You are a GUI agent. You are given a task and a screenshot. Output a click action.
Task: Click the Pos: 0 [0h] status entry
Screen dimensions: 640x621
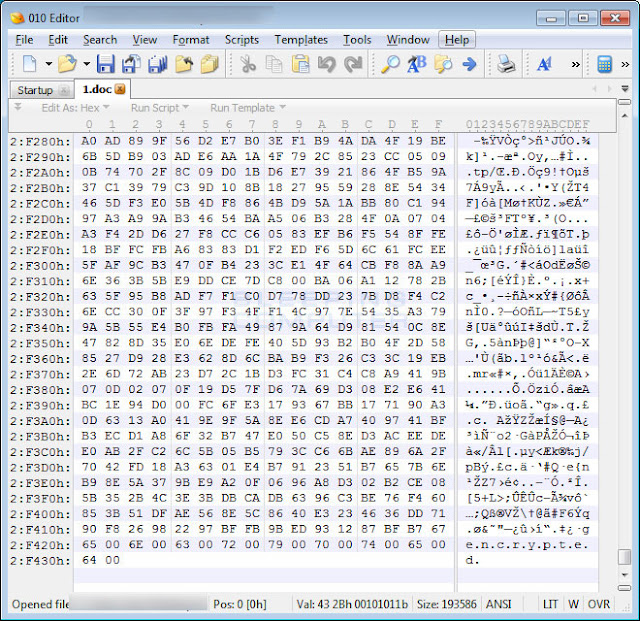click(x=240, y=604)
